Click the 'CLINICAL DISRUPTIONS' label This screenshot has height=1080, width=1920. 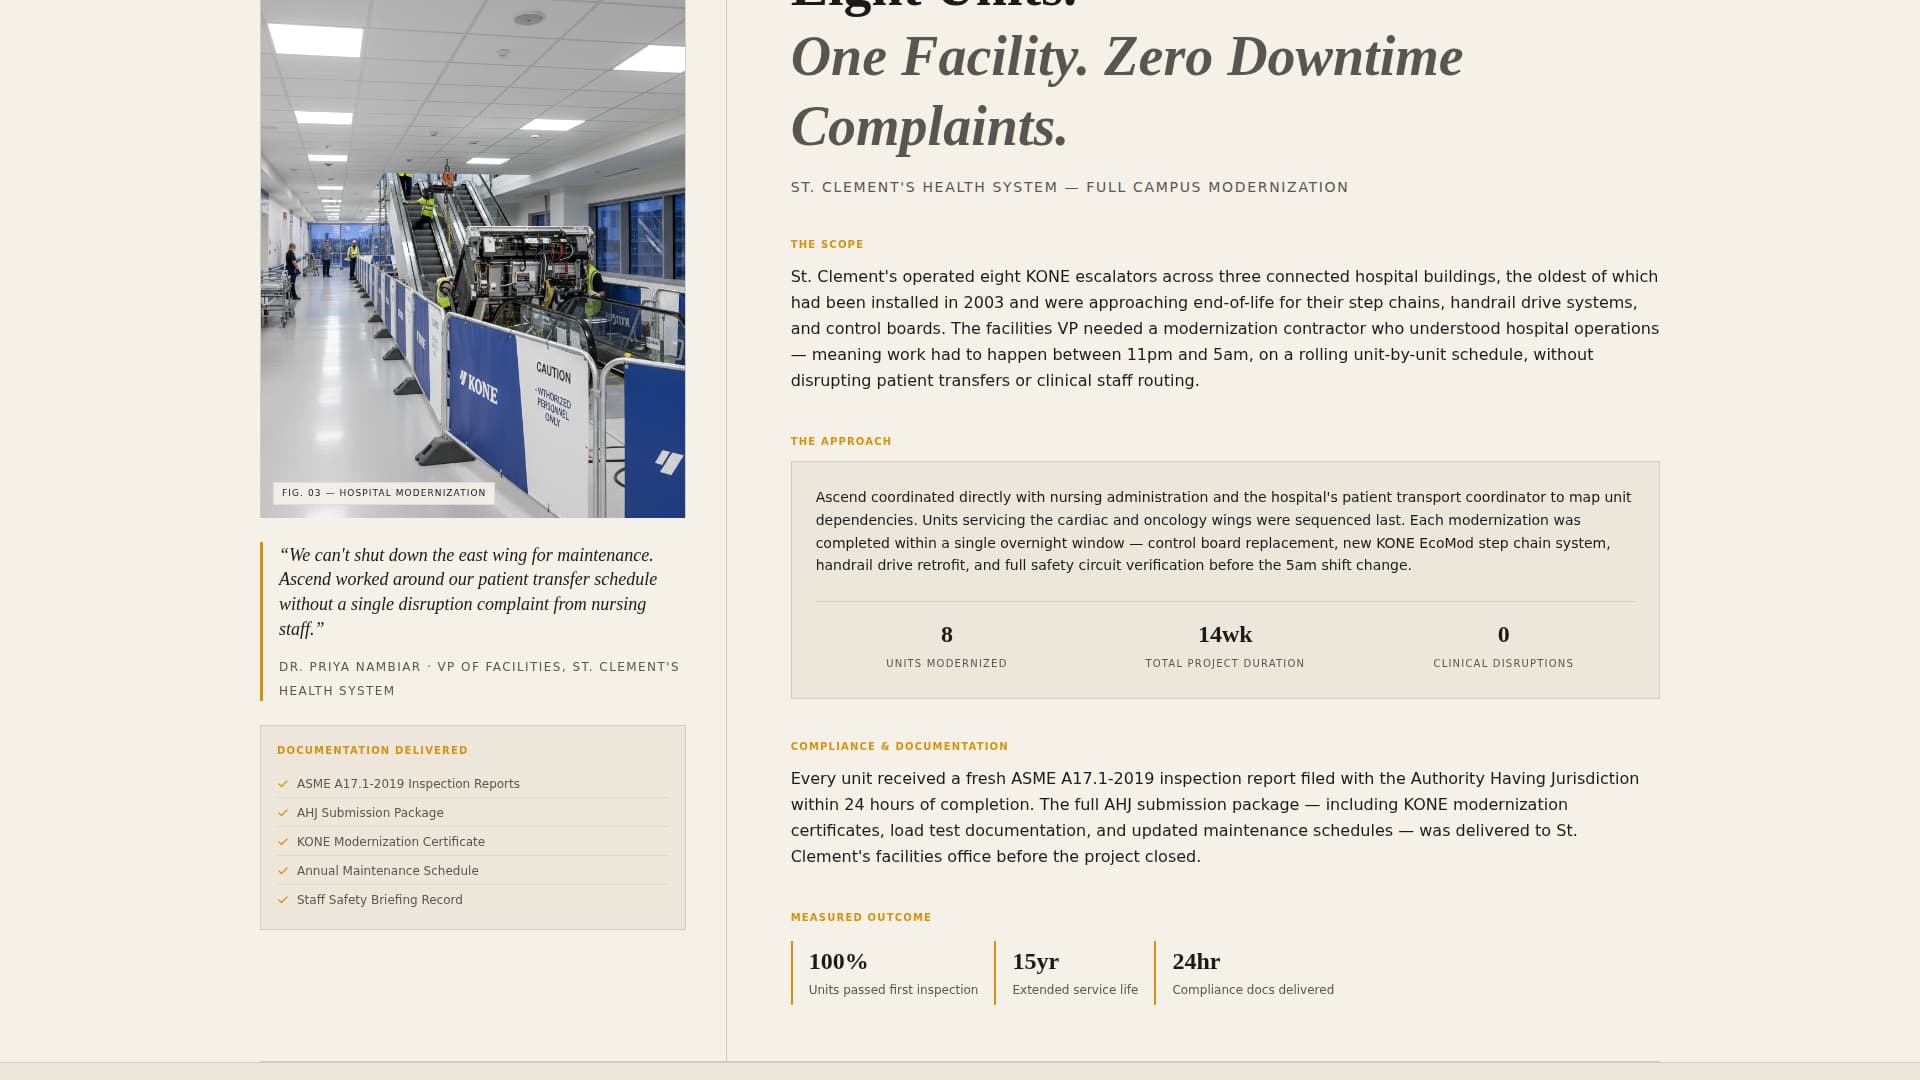1503,663
